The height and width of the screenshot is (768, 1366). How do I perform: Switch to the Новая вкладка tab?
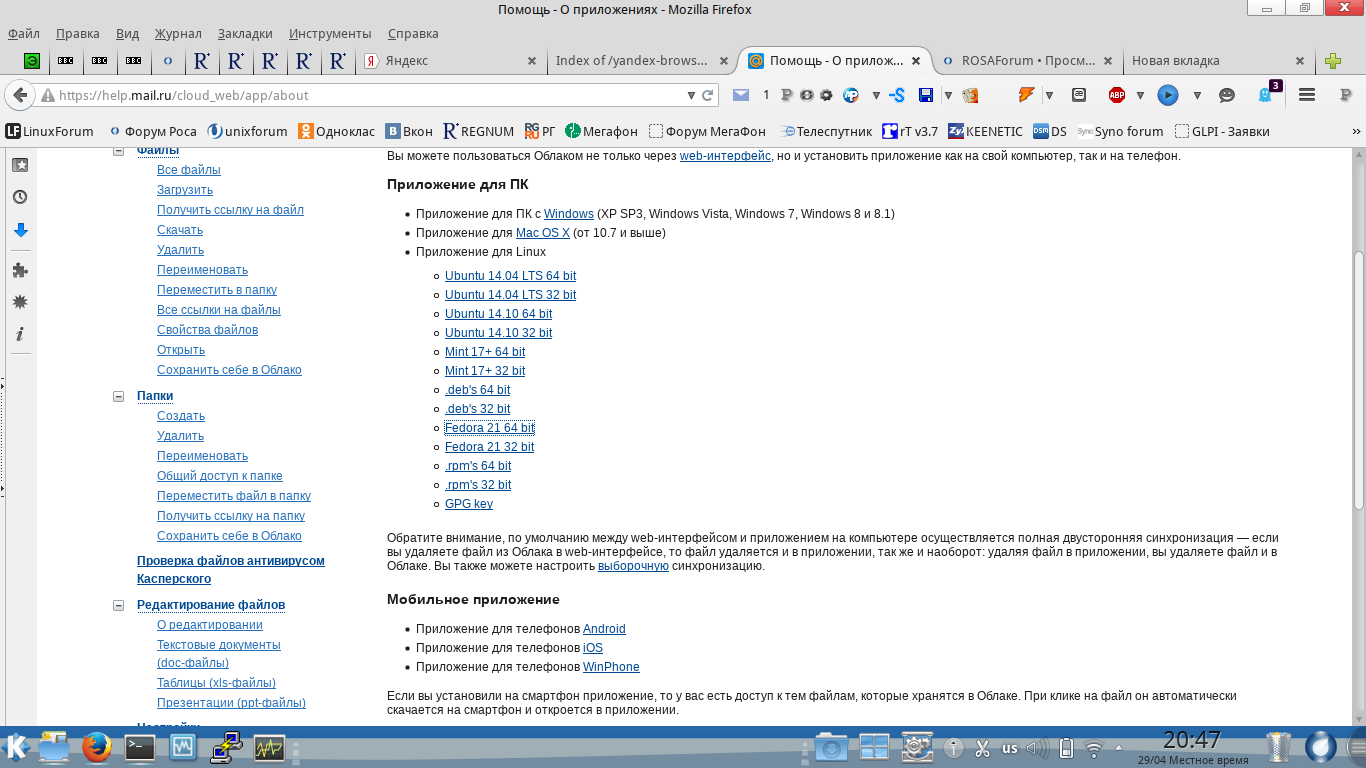tap(1217, 61)
